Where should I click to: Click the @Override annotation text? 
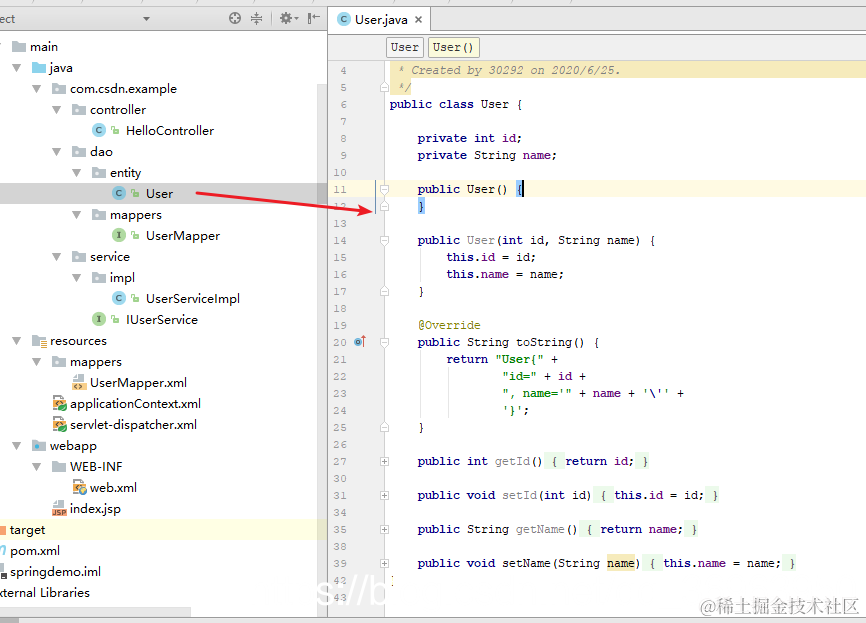point(449,325)
